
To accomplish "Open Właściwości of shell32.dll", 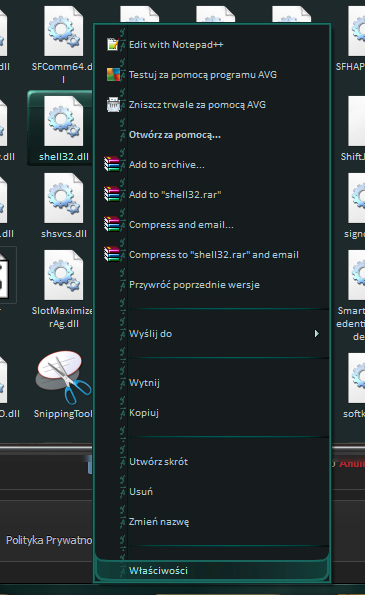I will (x=212, y=570).
